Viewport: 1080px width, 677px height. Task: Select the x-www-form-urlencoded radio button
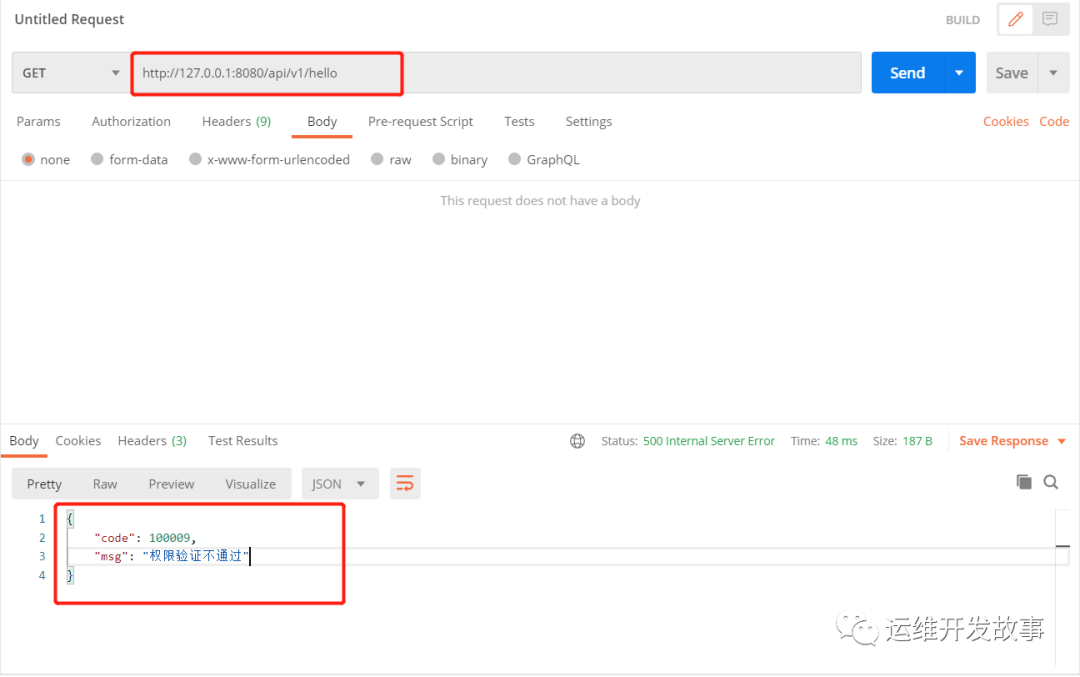pos(196,159)
